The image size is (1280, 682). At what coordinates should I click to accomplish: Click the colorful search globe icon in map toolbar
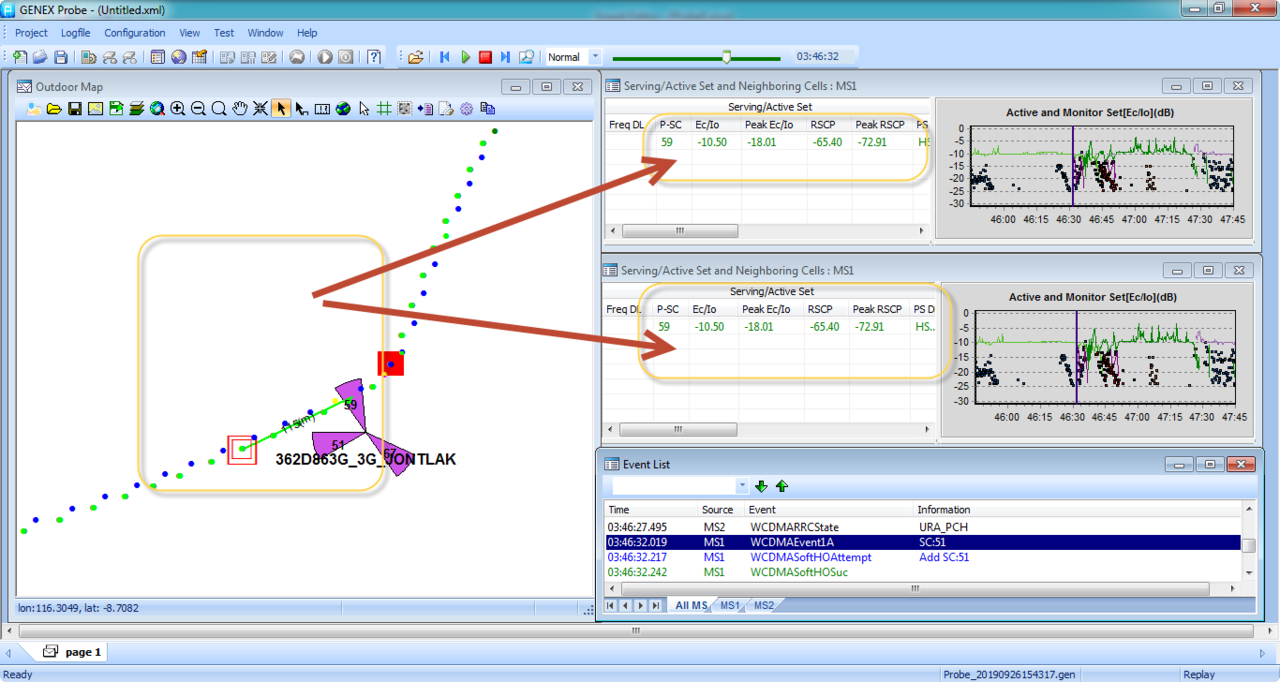[x=157, y=108]
